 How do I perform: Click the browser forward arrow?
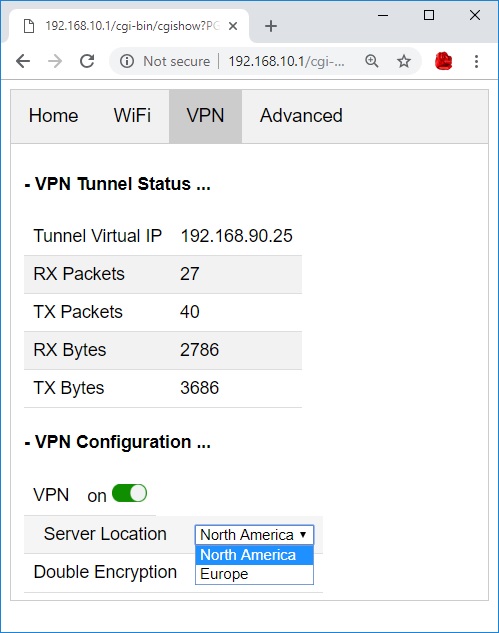point(55,61)
